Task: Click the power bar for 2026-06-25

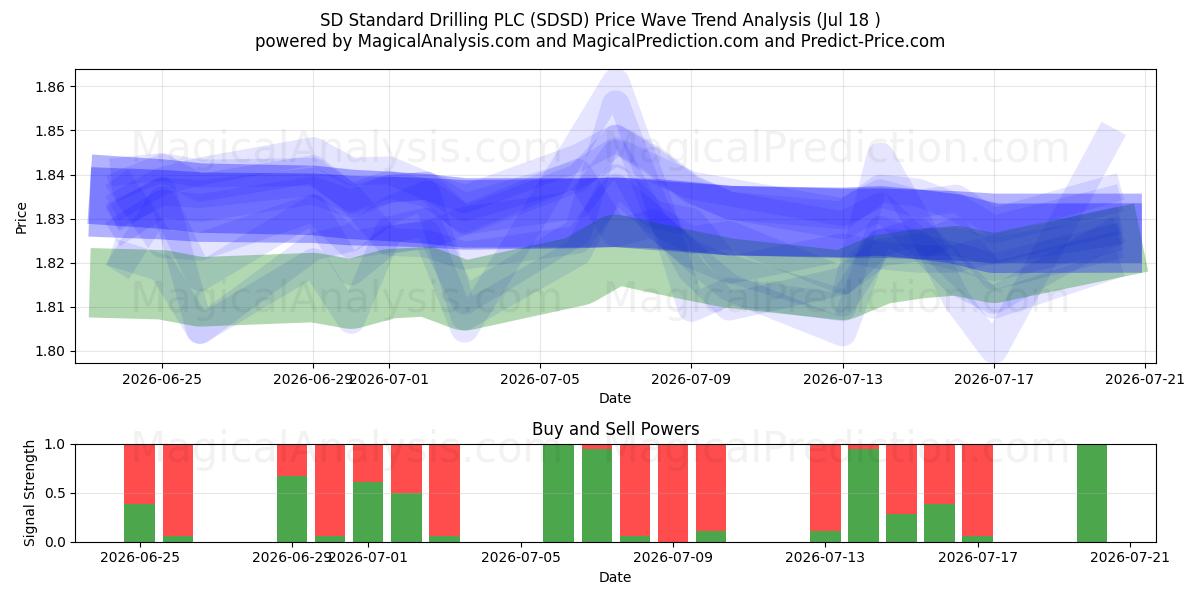Action: 140,493
